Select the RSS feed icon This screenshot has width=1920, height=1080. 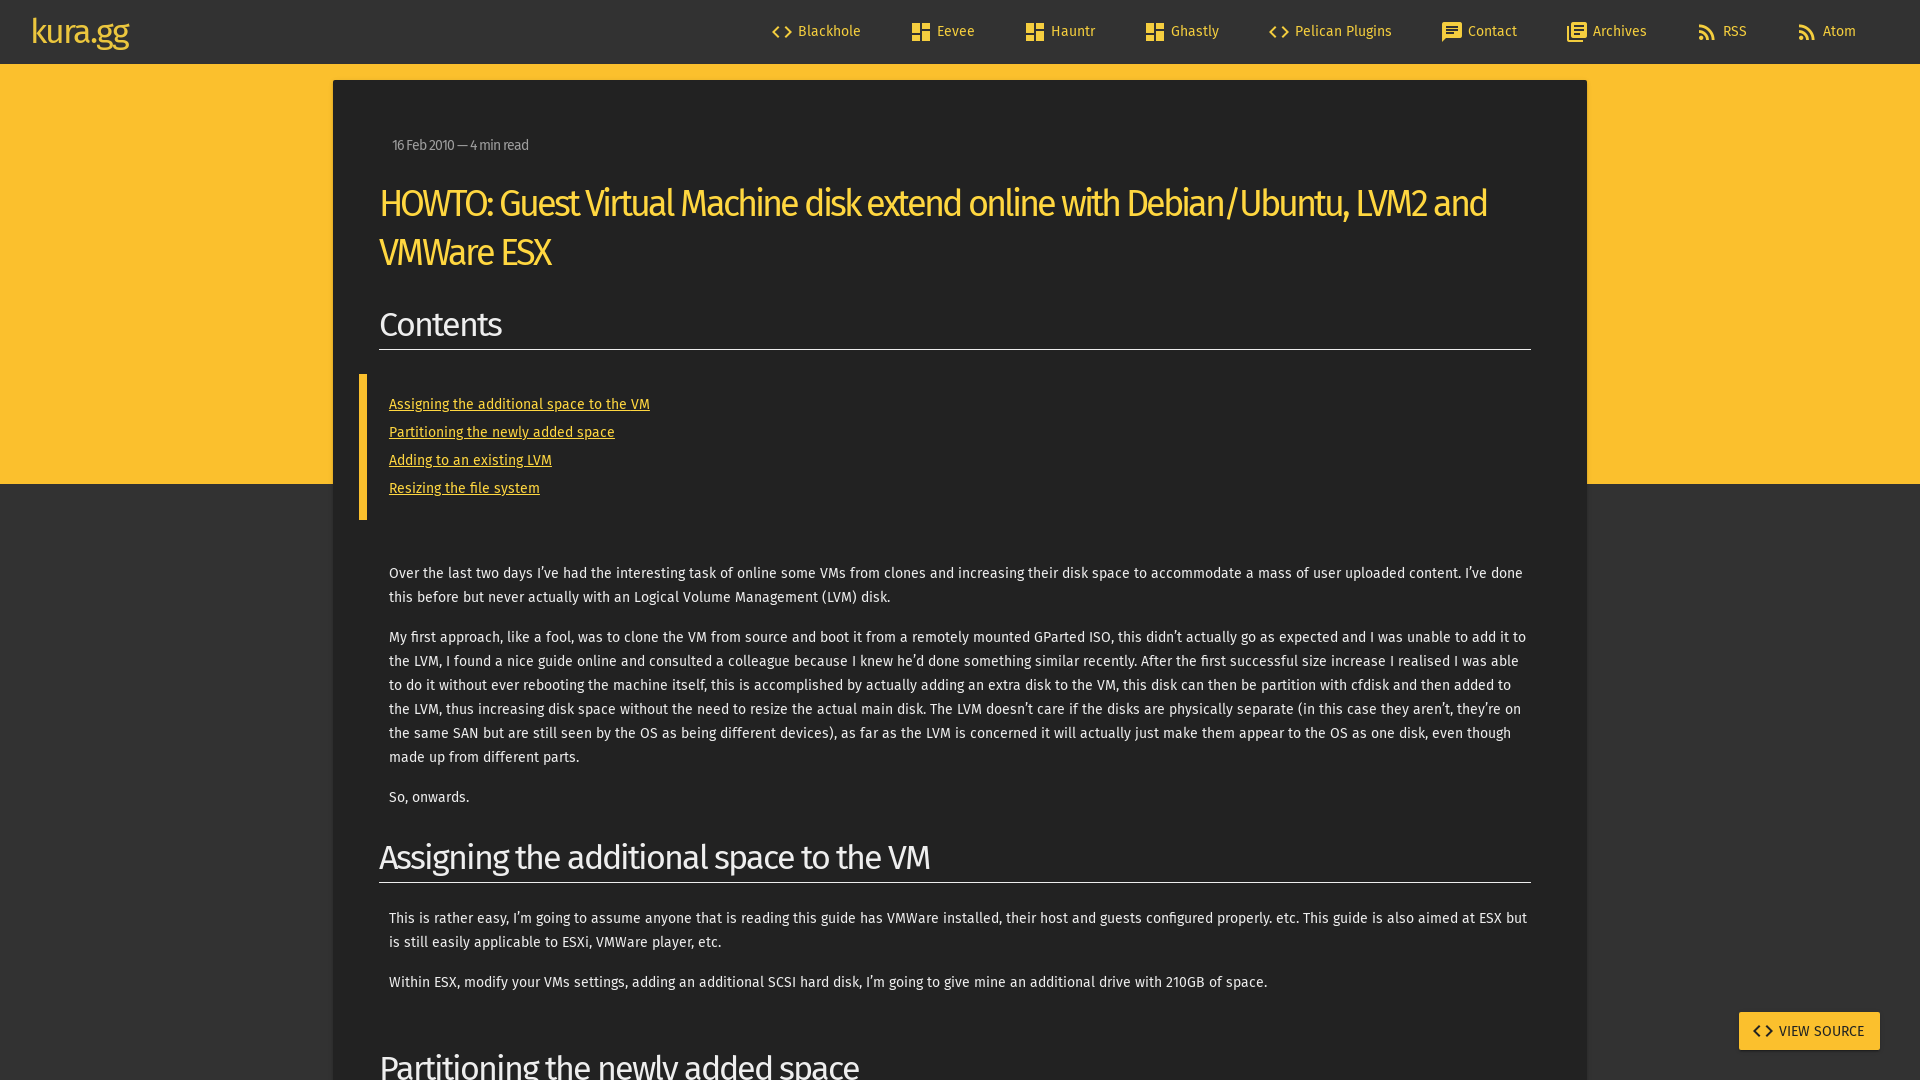pos(1704,31)
